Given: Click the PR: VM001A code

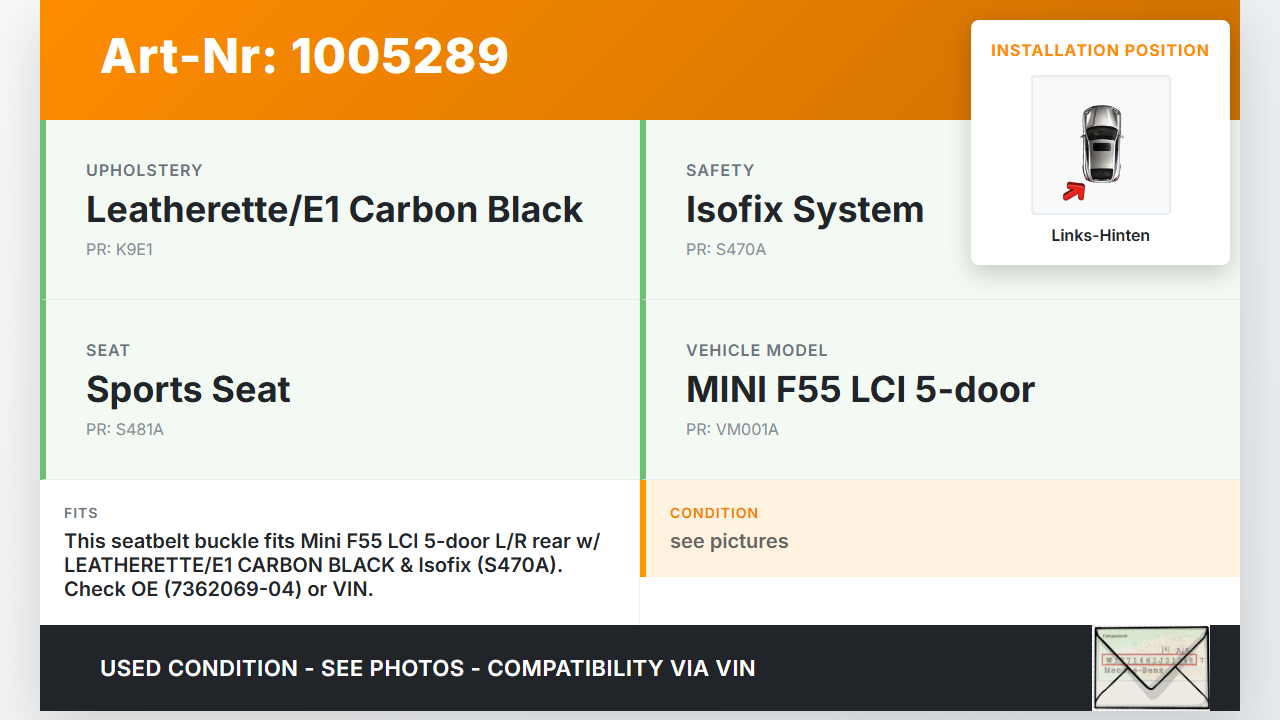Looking at the screenshot, I should tap(732, 430).
